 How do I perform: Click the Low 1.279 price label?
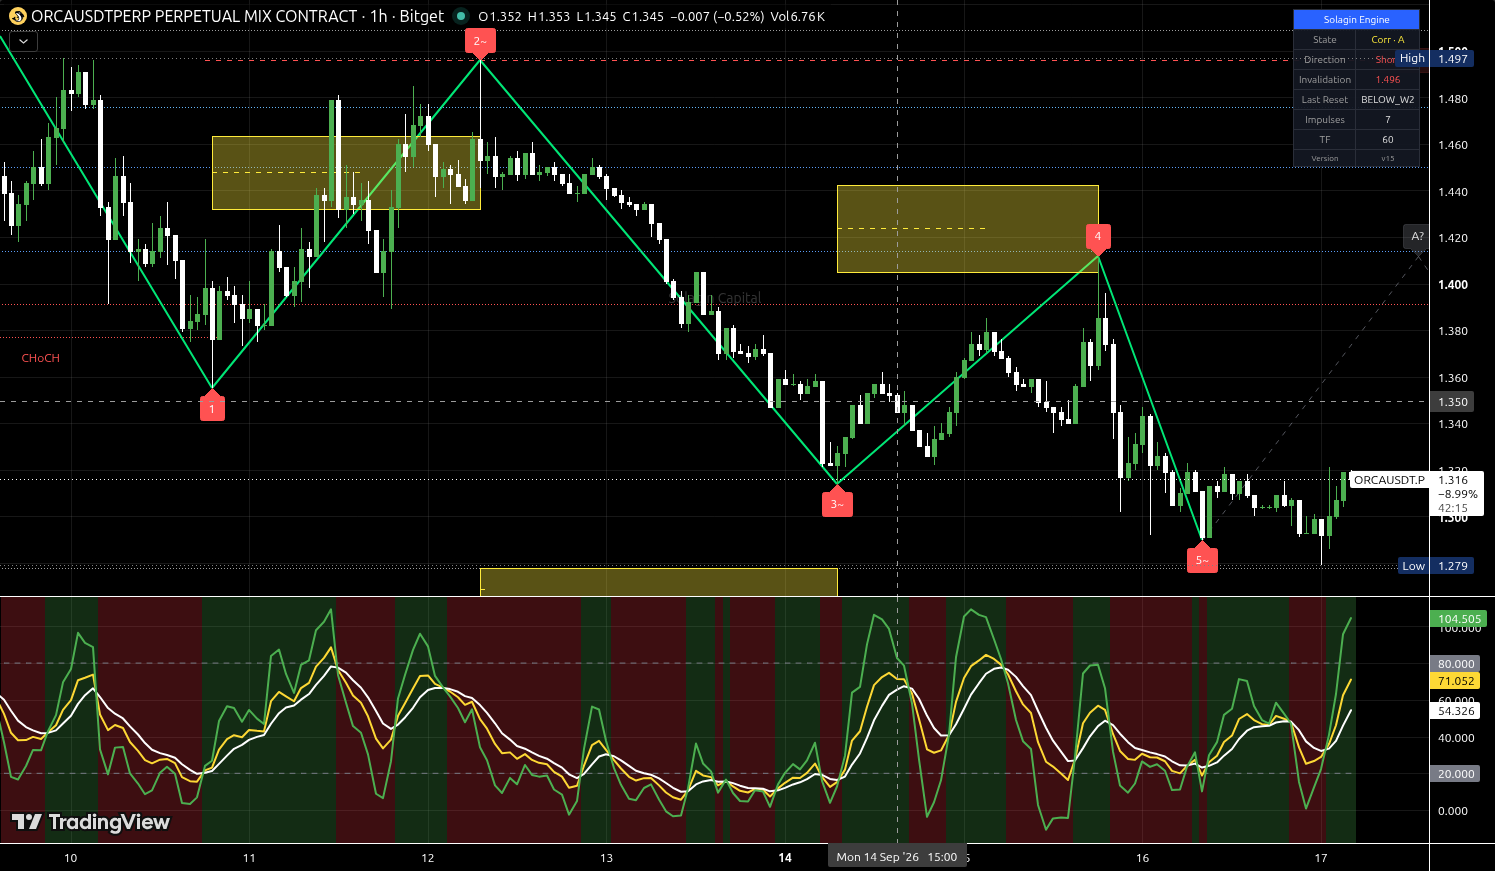click(1435, 566)
